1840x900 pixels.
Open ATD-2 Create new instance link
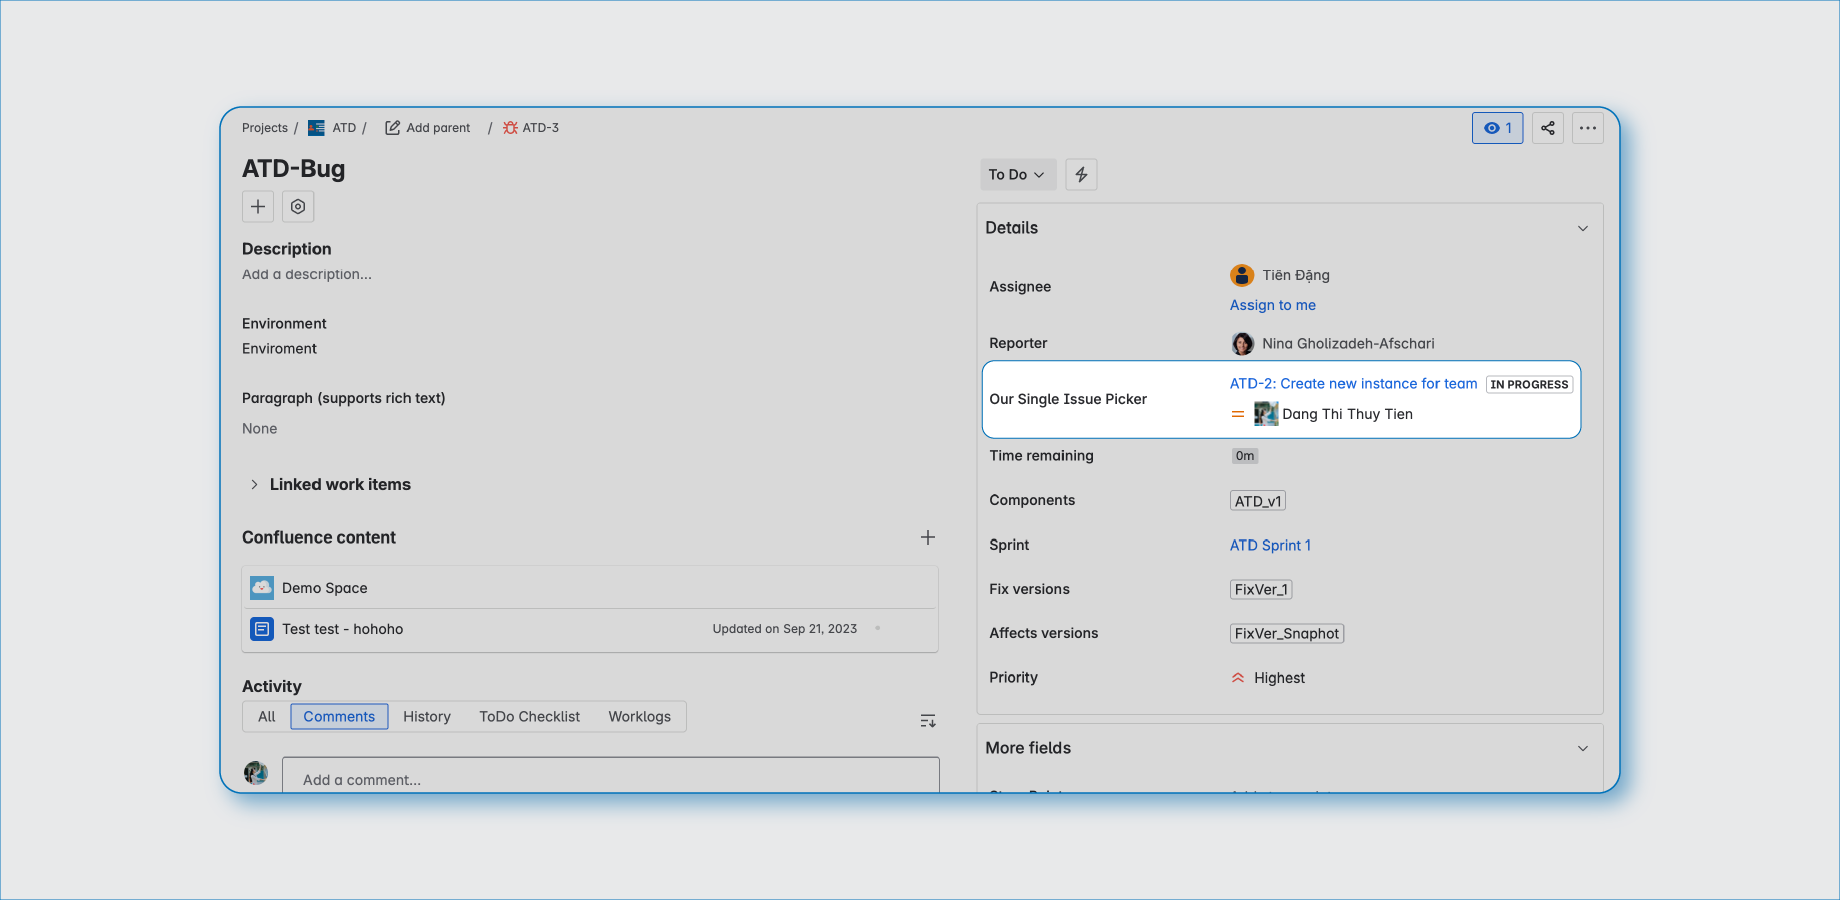click(x=1352, y=384)
